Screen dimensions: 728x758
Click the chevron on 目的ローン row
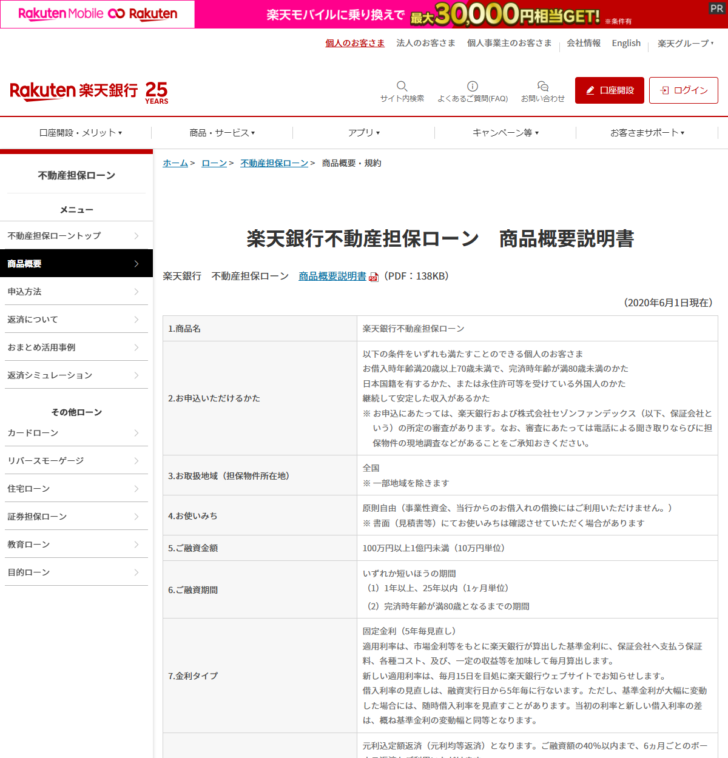click(x=136, y=572)
